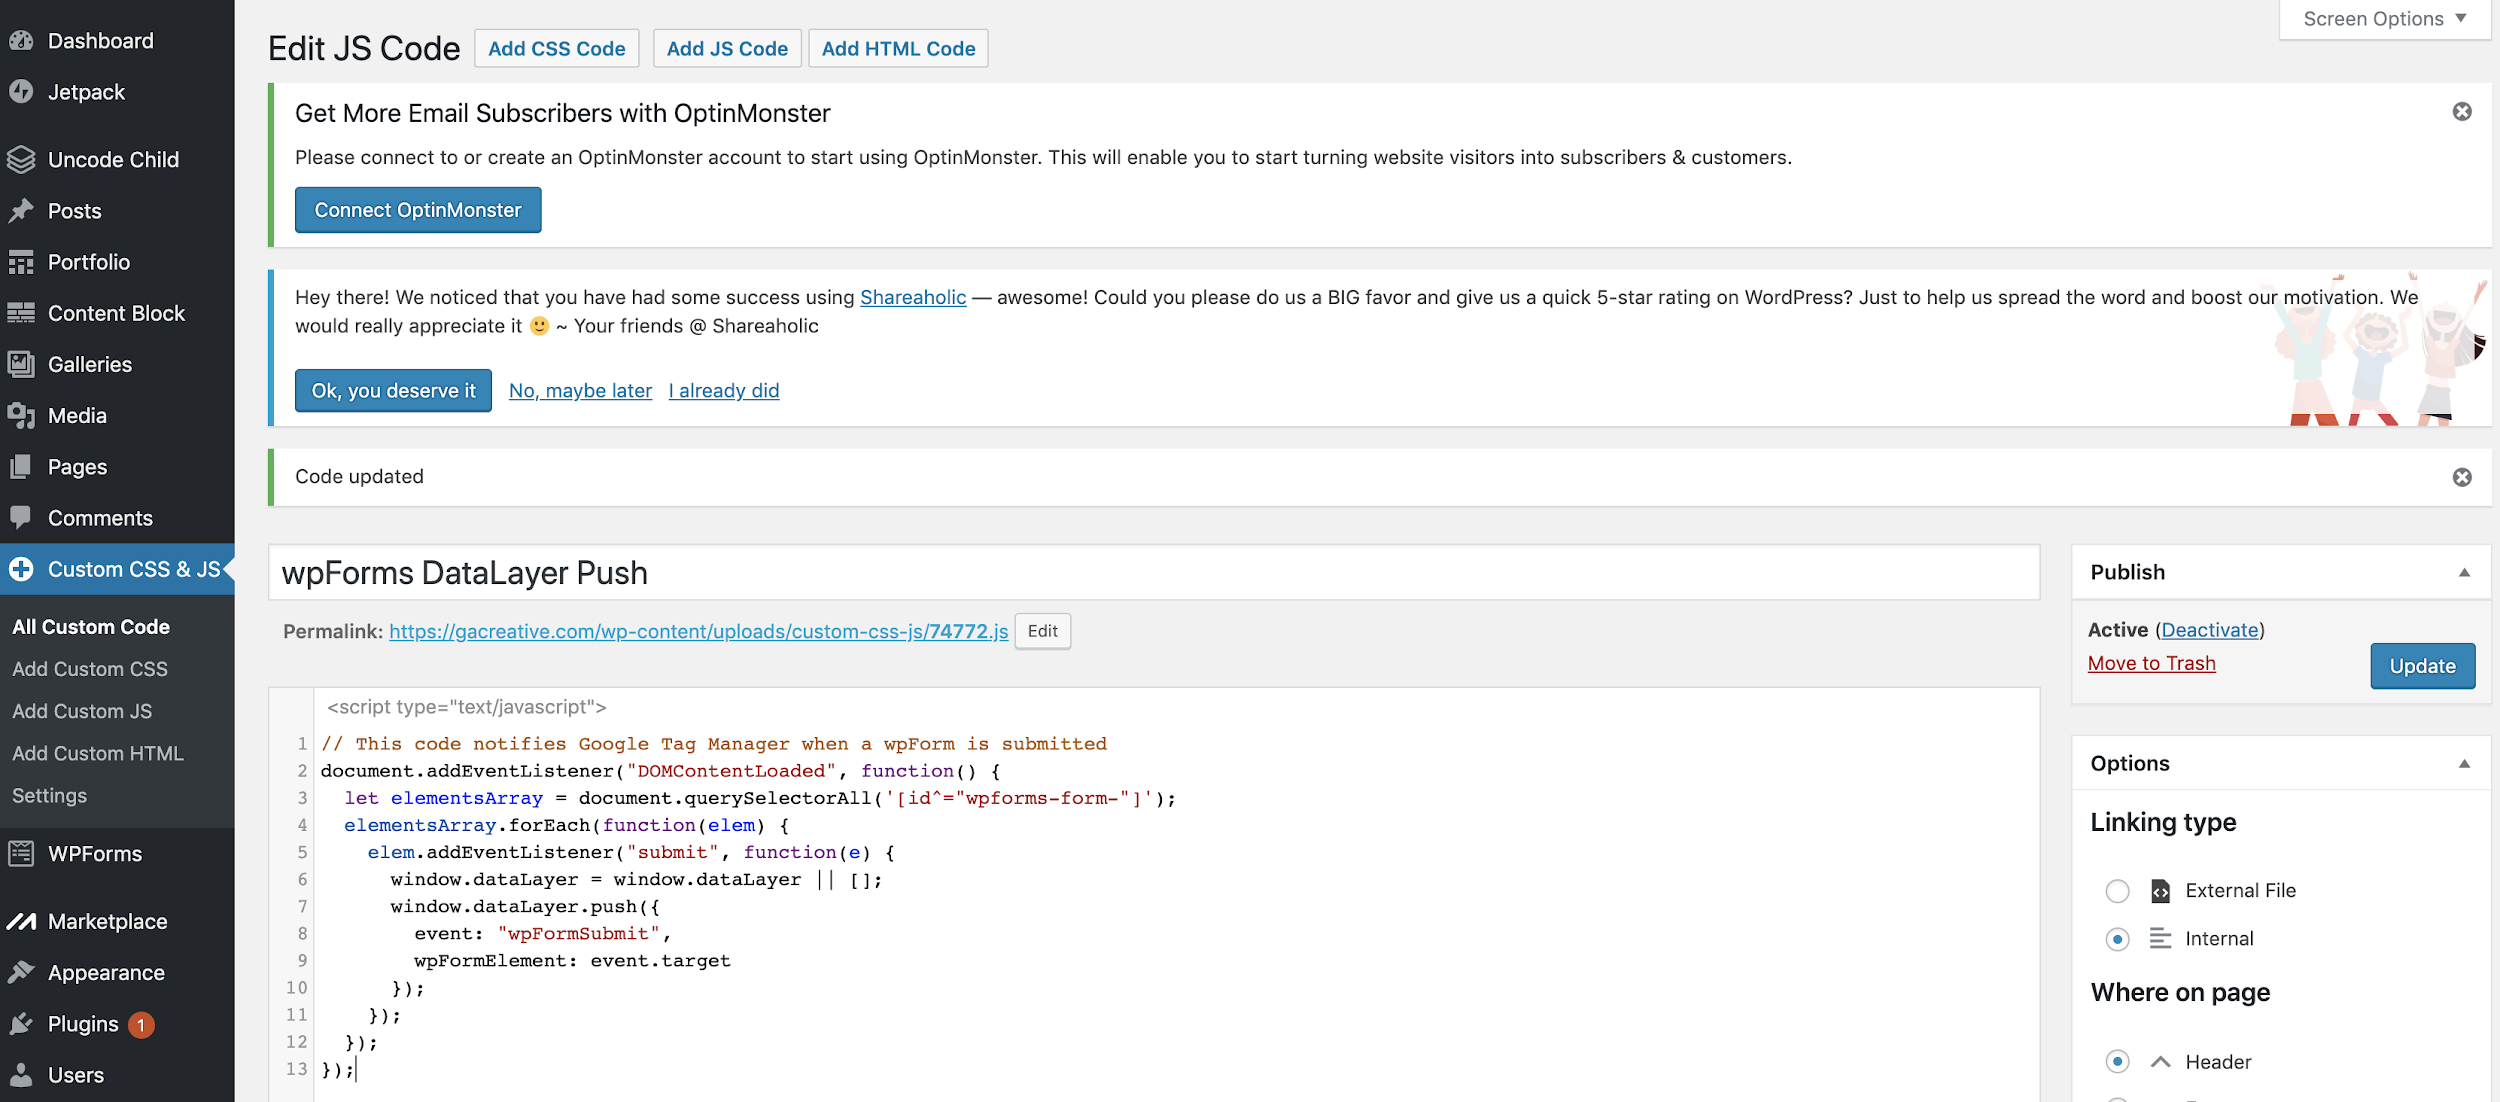
Task: Click the WPForms sidebar icon
Action: [x=21, y=854]
